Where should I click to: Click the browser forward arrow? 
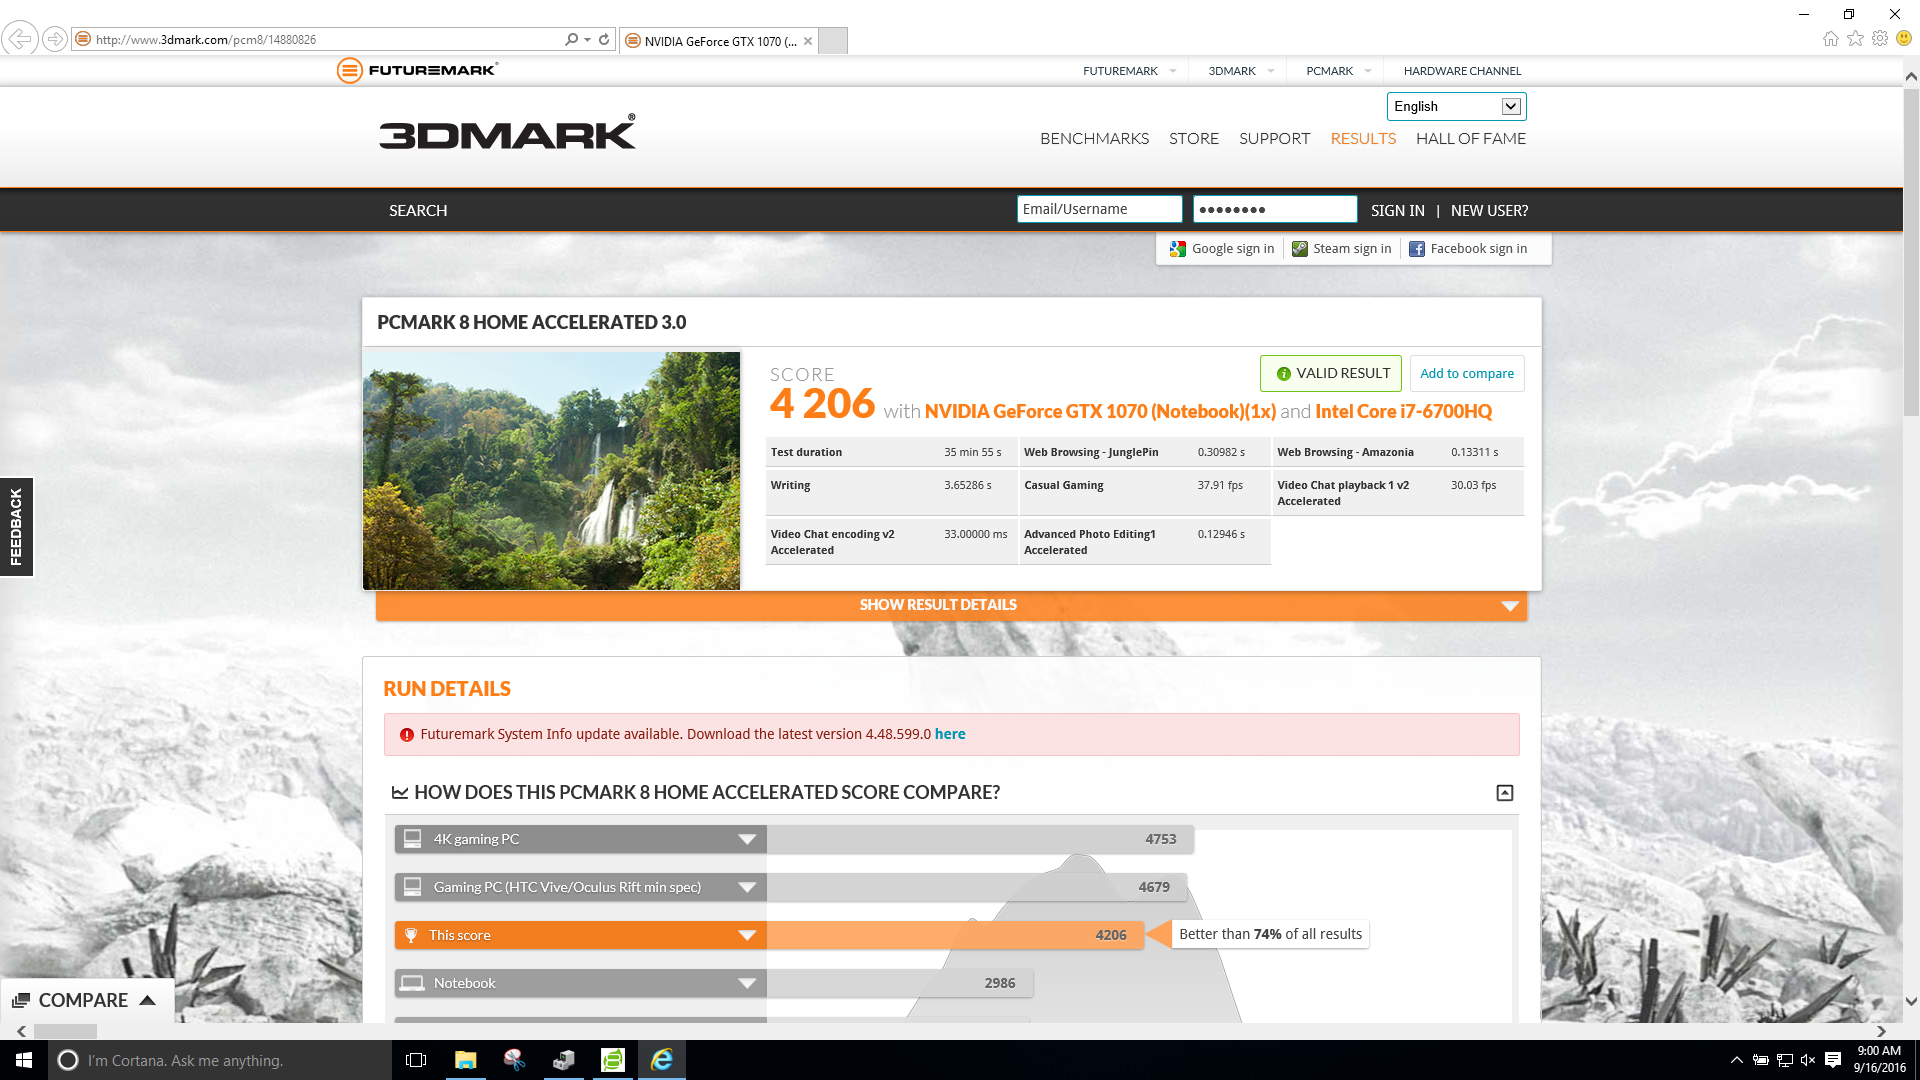coord(55,39)
